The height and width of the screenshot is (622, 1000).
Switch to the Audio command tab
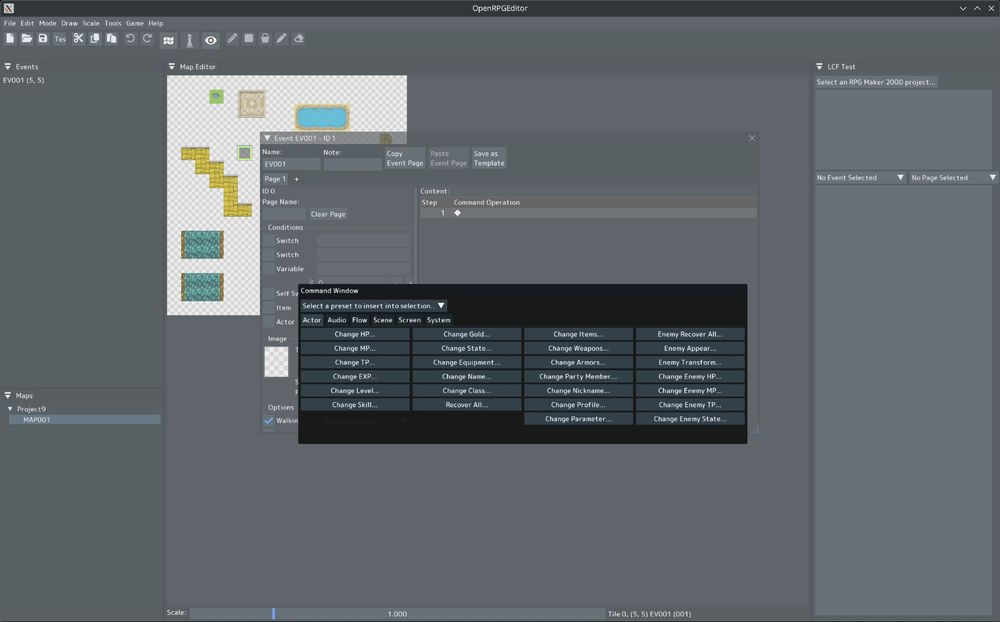click(337, 320)
